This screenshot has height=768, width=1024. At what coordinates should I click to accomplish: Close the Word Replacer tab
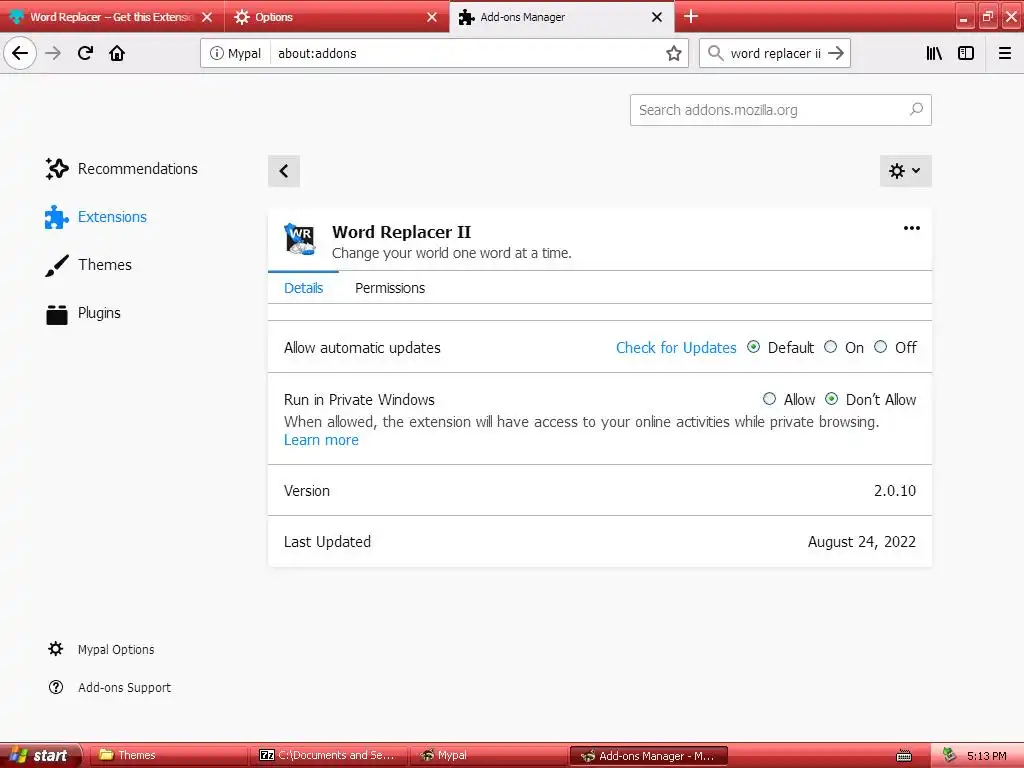(207, 17)
